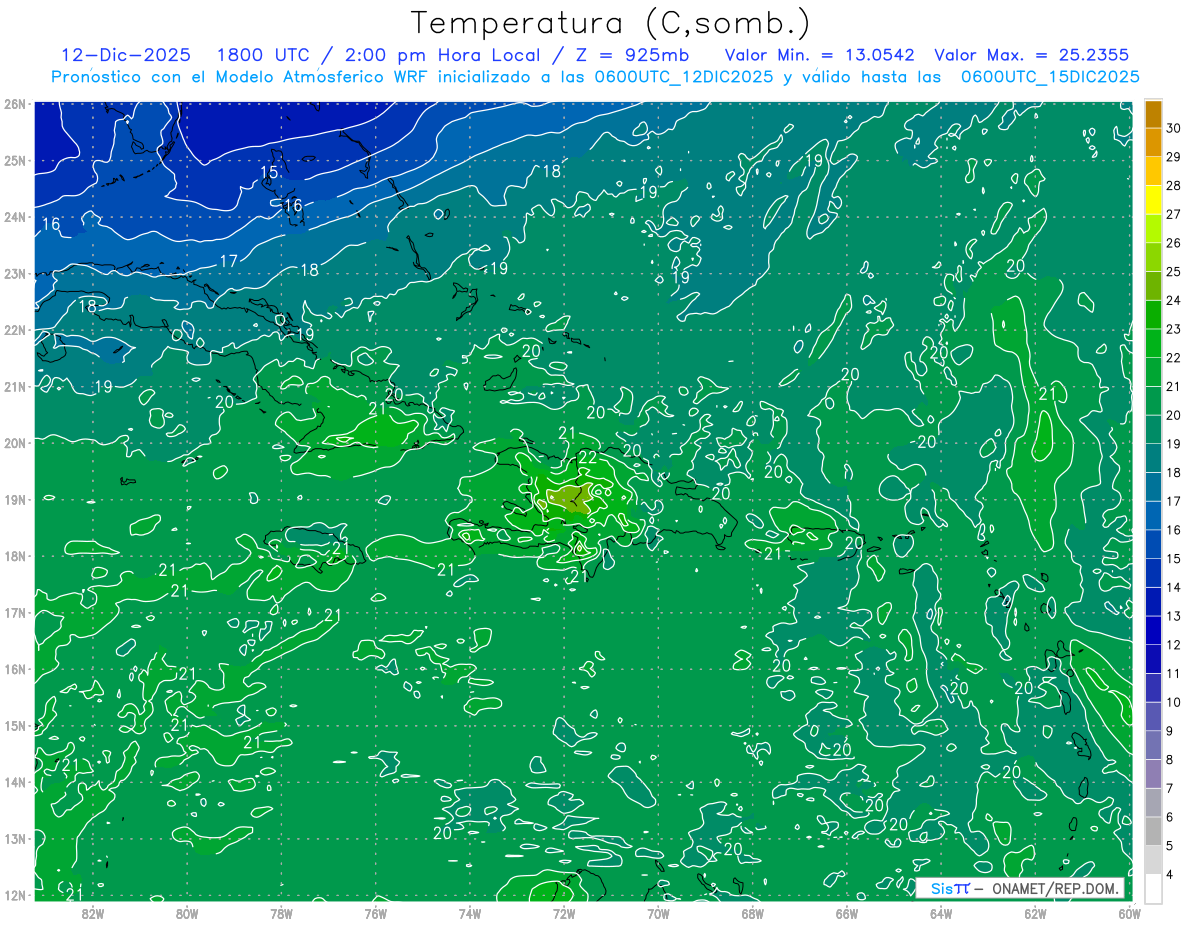Click the "82W" longitude label
Image resolution: width=1200 pixels, height=927 pixels.
pos(92,913)
